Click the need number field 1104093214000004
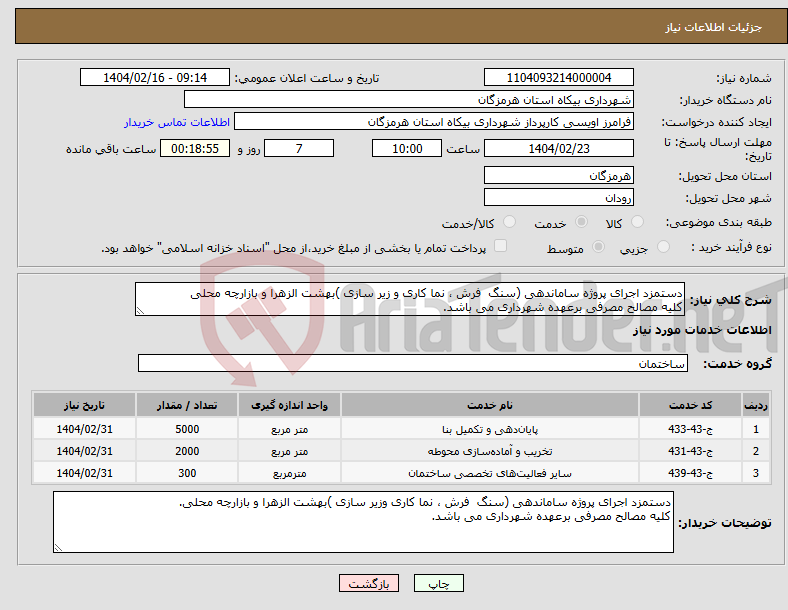Screen dimensions: 788x610 [558, 78]
